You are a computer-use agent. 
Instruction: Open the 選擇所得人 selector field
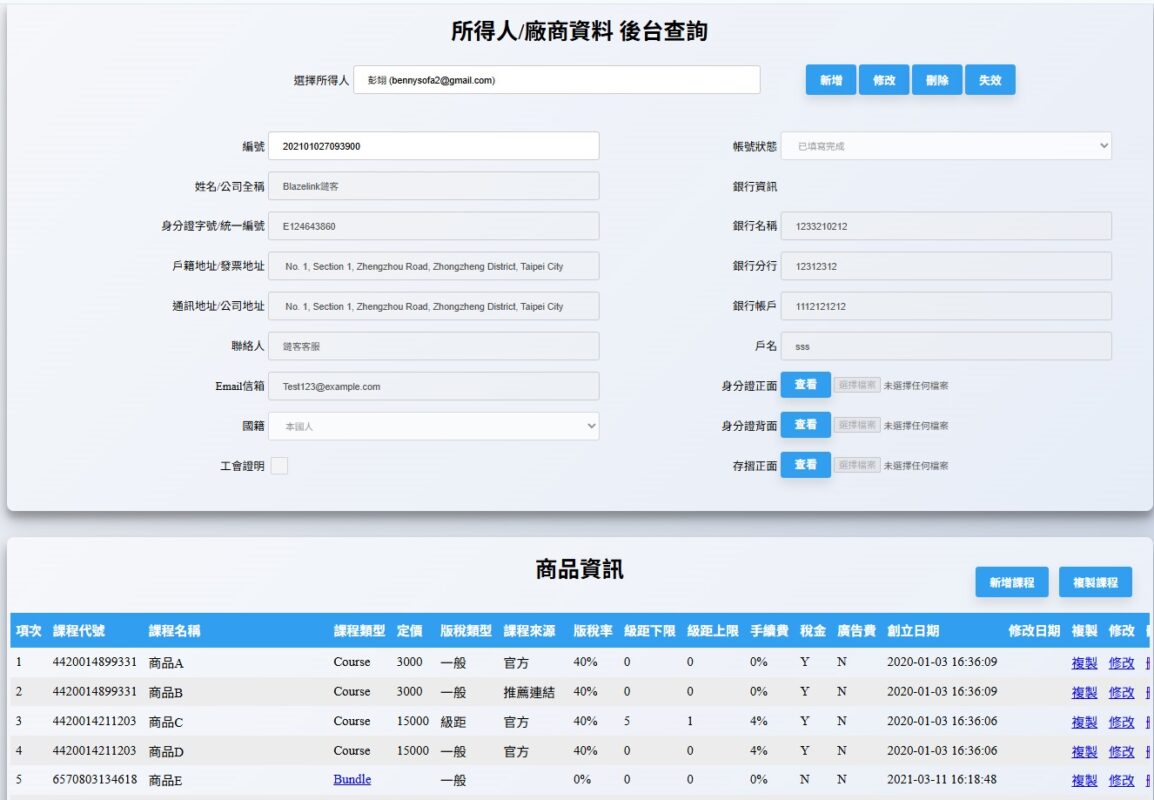[x=556, y=80]
